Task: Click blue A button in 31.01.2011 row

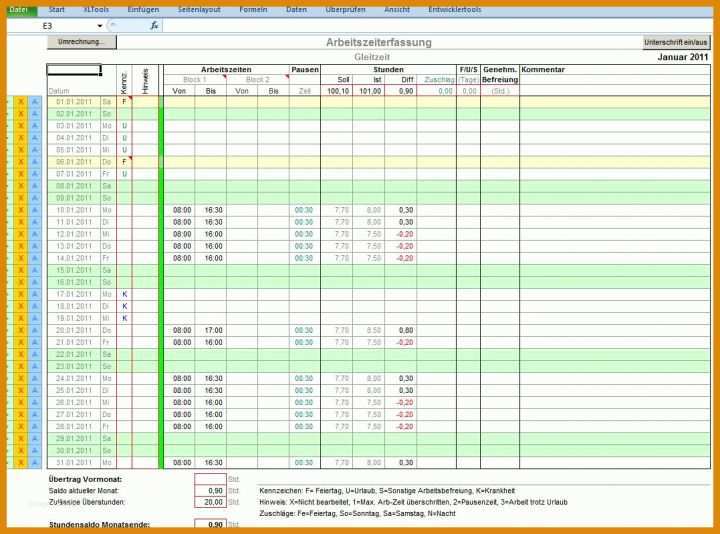Action: 35,462
